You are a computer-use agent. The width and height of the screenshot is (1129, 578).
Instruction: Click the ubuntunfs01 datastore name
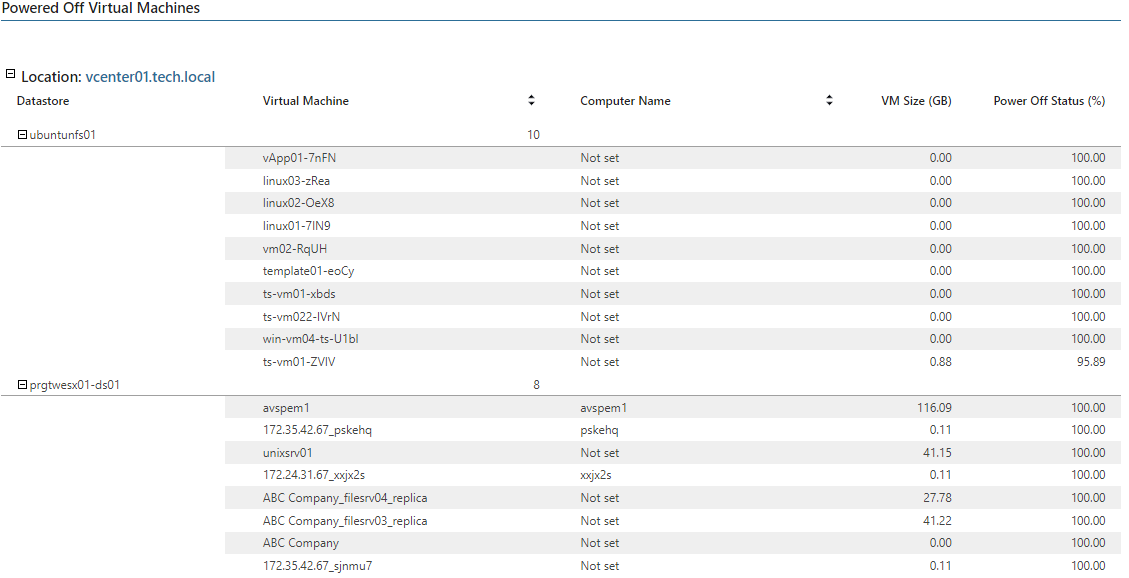63,135
